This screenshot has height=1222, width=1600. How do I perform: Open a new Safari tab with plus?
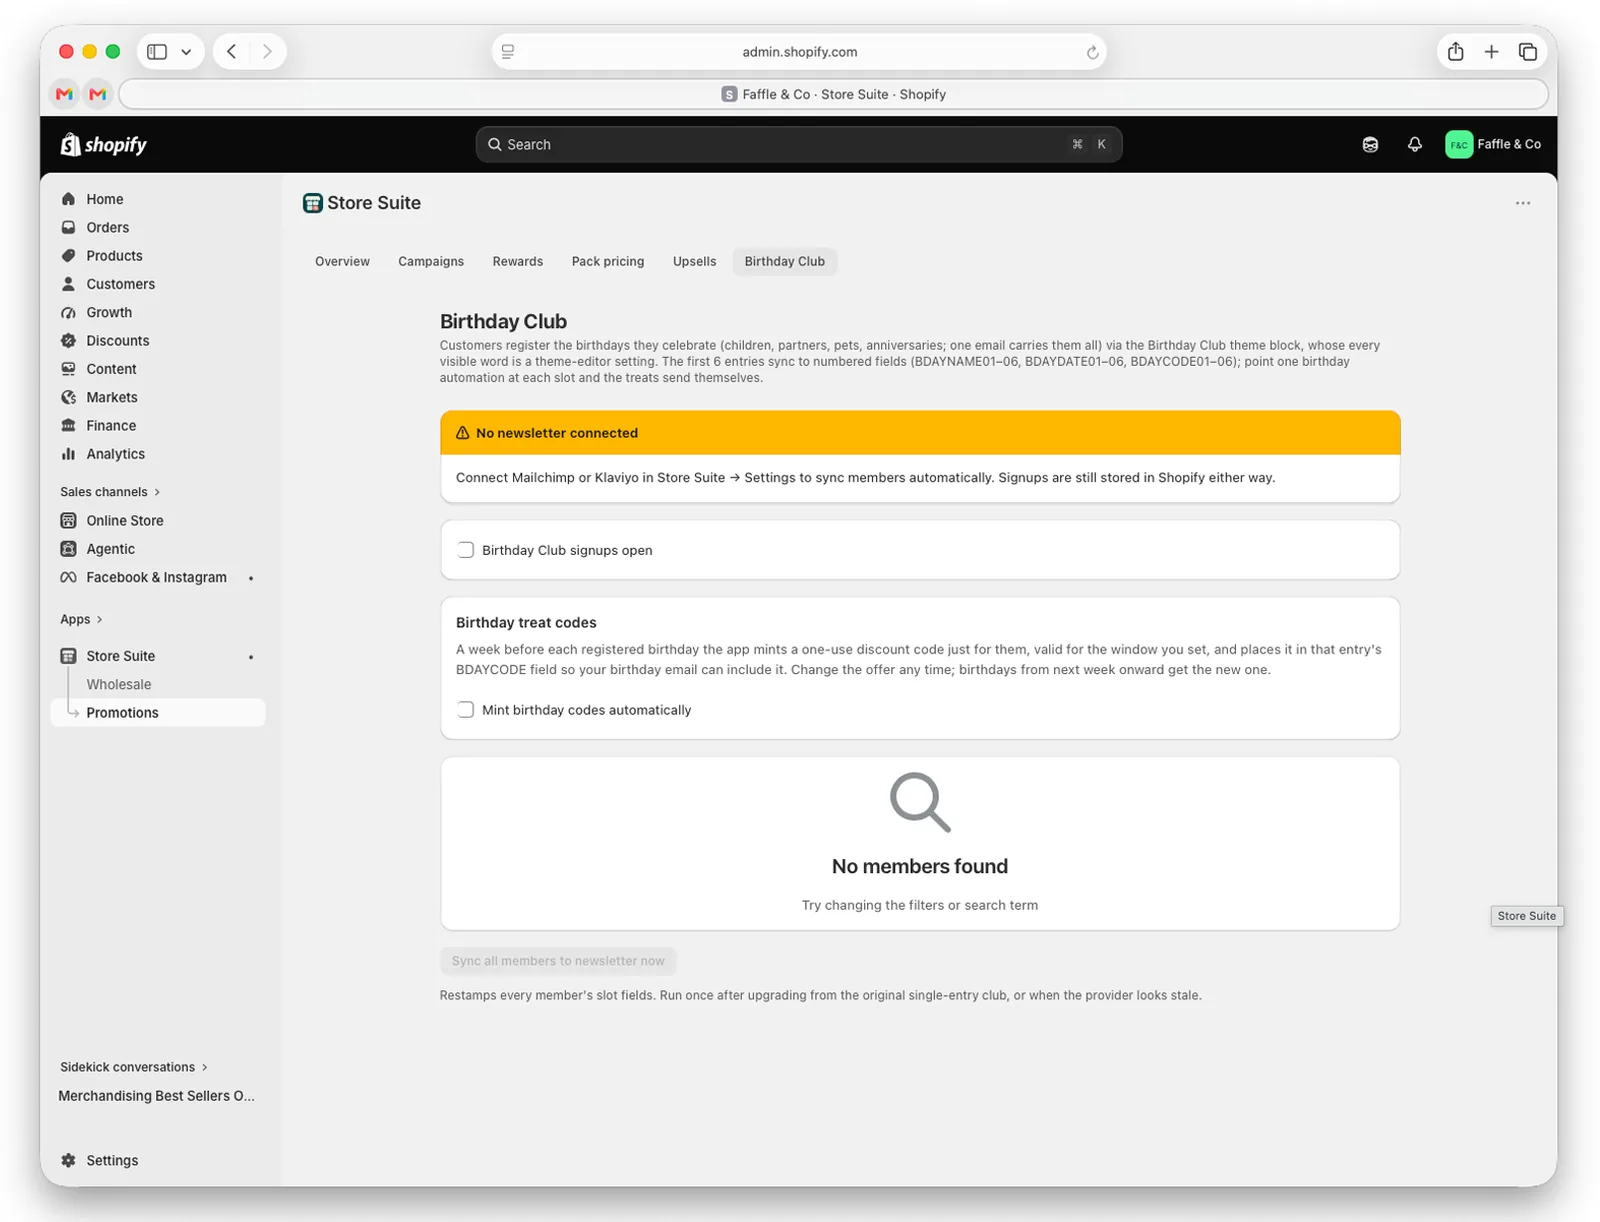point(1491,52)
